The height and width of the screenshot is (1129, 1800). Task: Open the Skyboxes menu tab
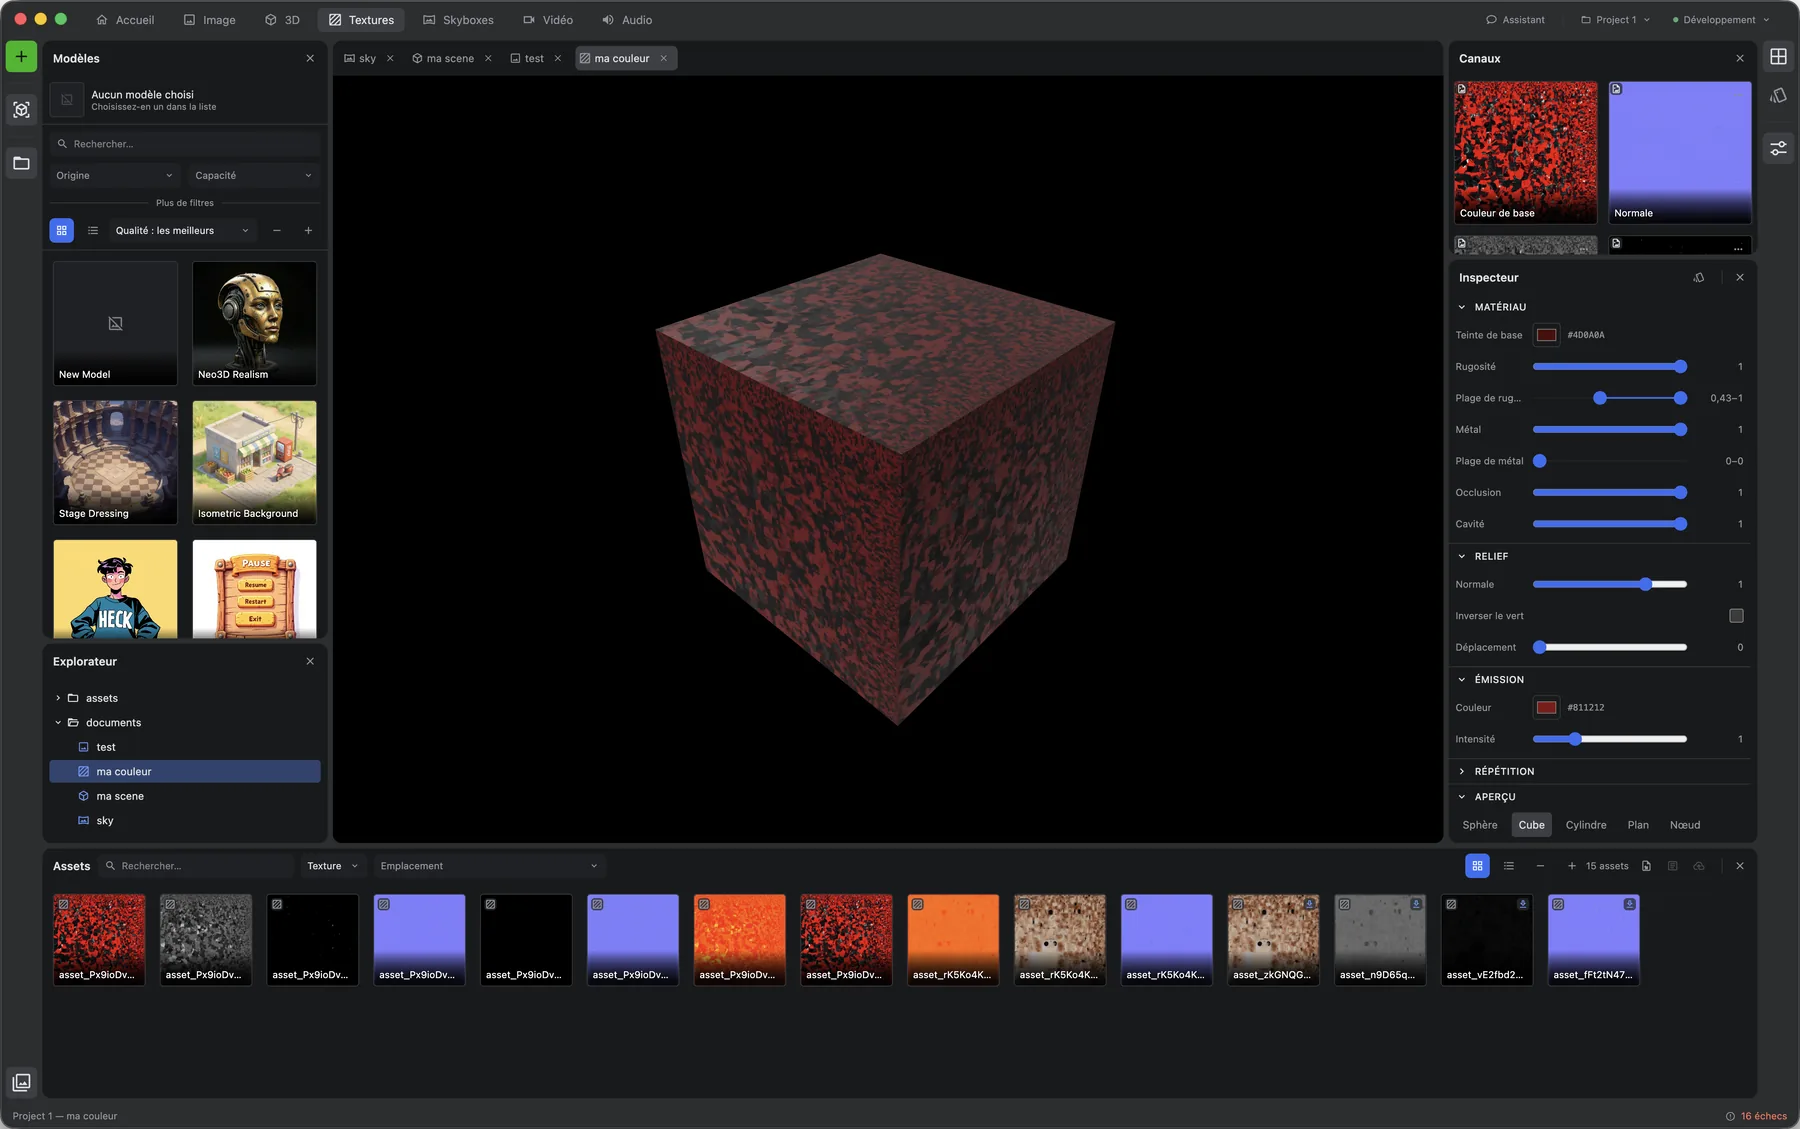[x=458, y=20]
